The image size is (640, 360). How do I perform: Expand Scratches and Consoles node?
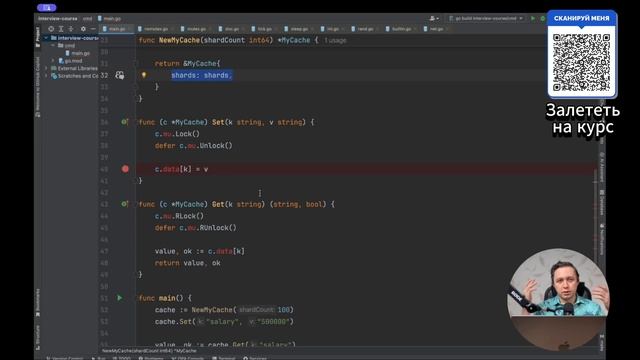point(46,76)
